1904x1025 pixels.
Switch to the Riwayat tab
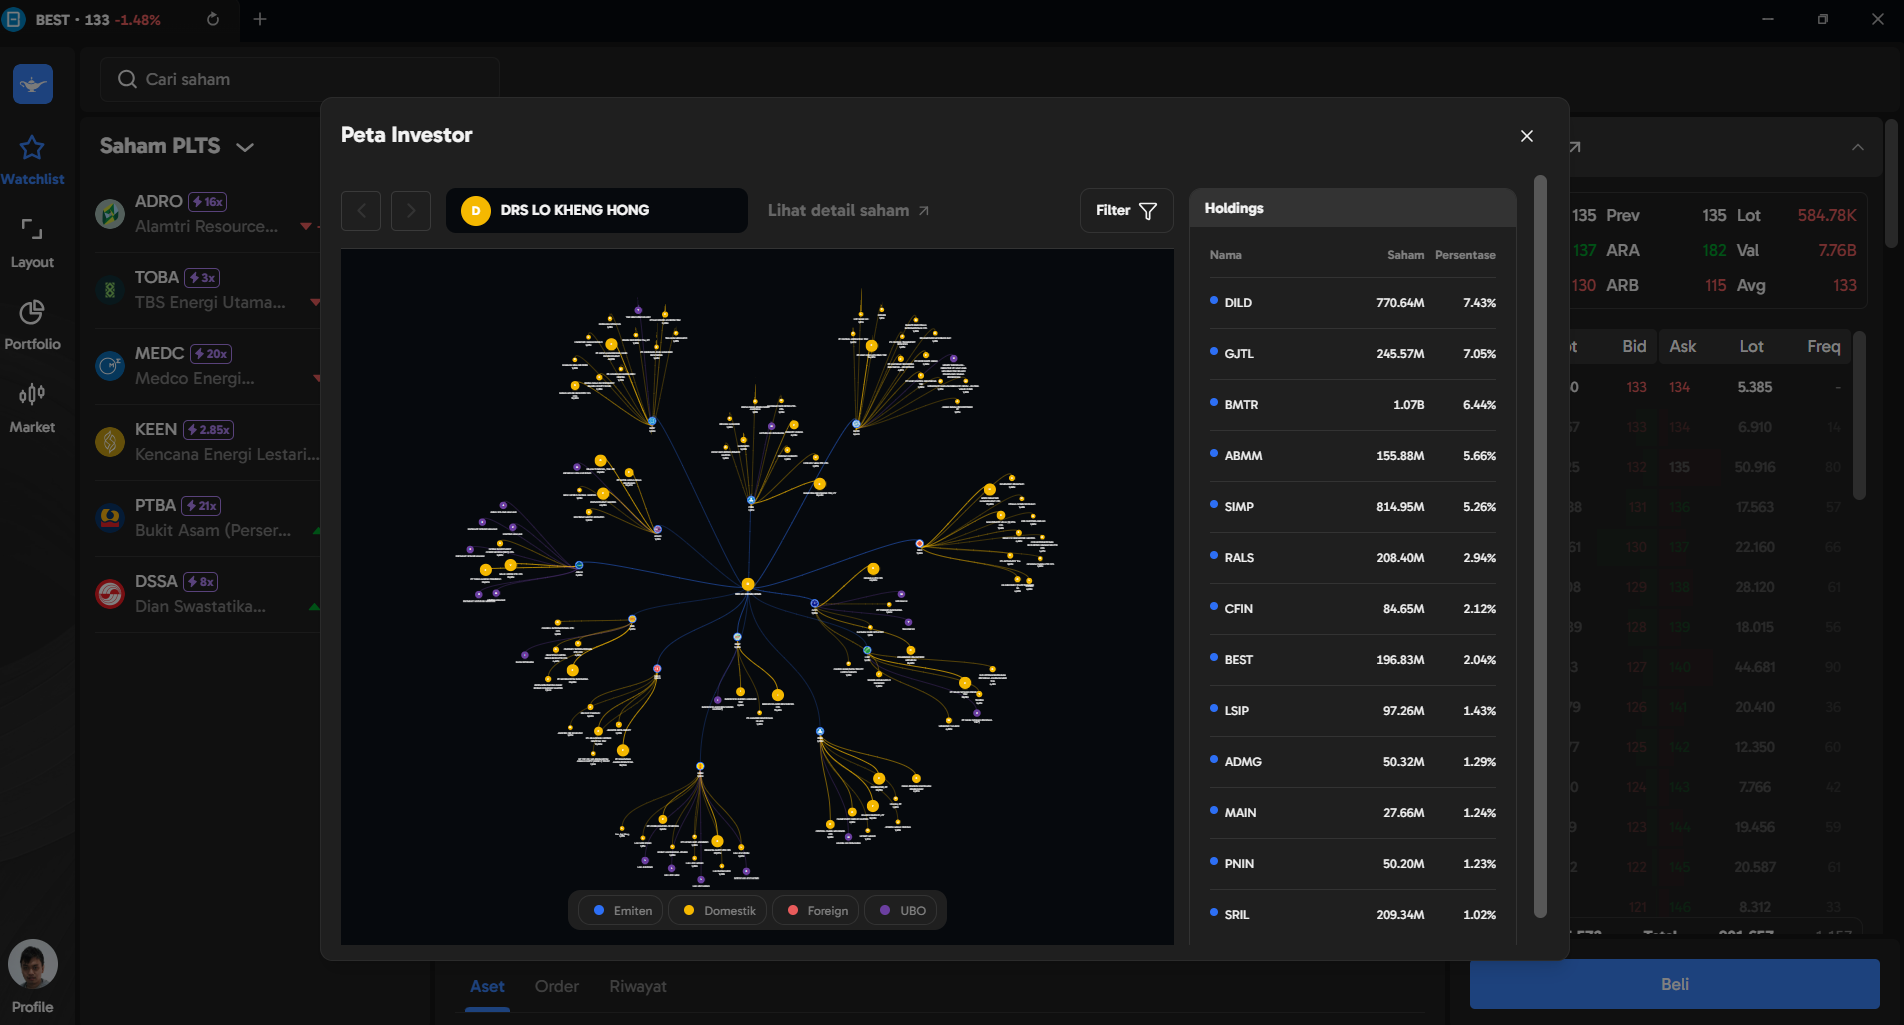[x=638, y=986]
